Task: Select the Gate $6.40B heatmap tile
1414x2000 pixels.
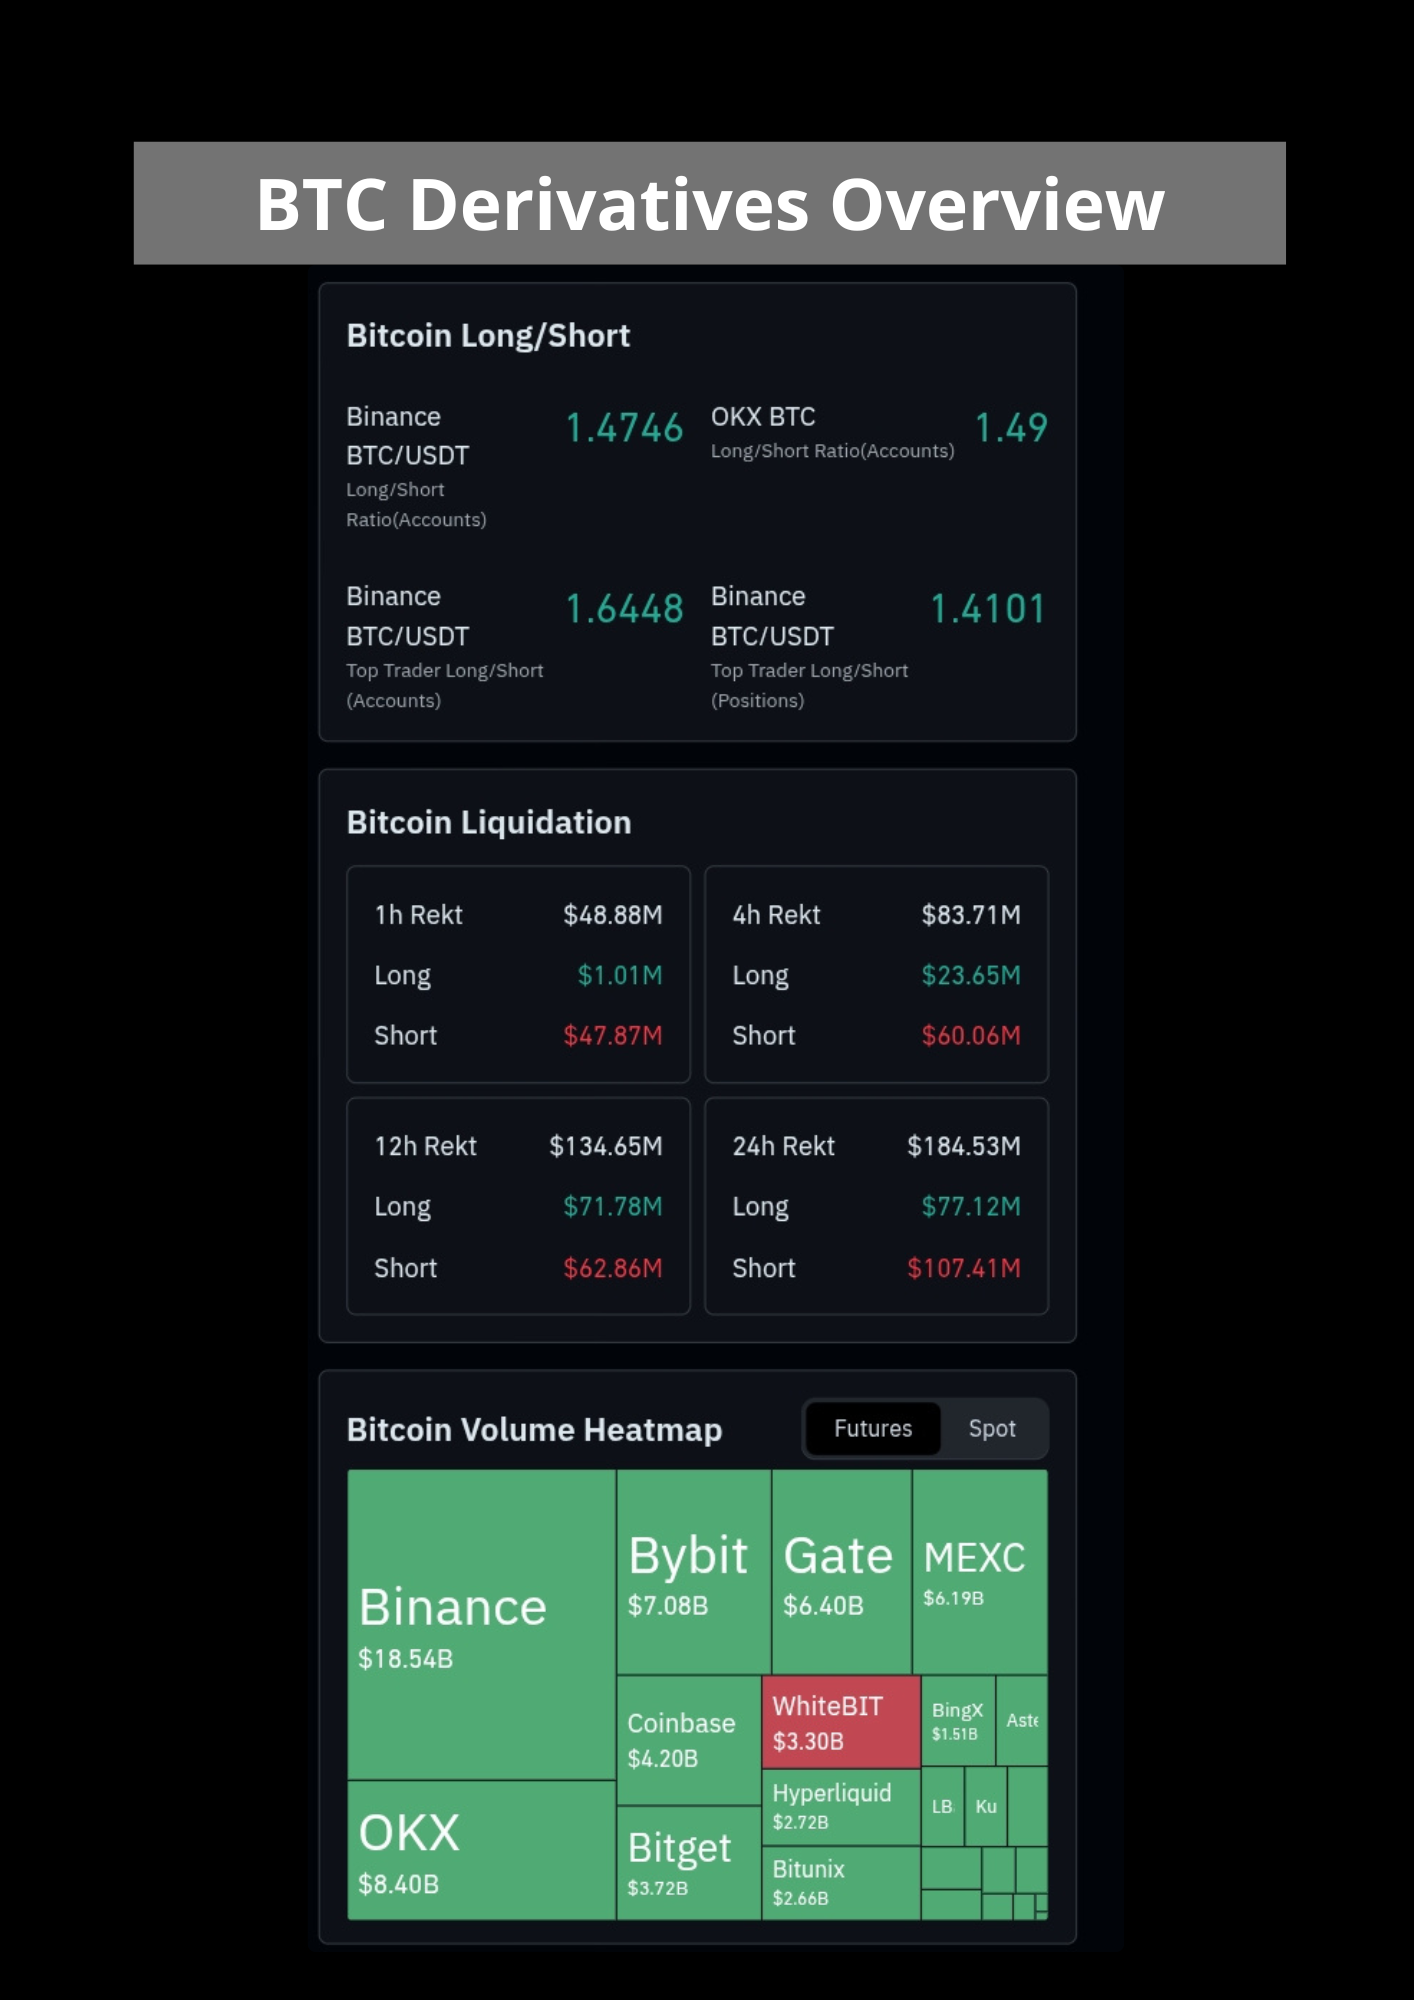Action: coord(842,1571)
